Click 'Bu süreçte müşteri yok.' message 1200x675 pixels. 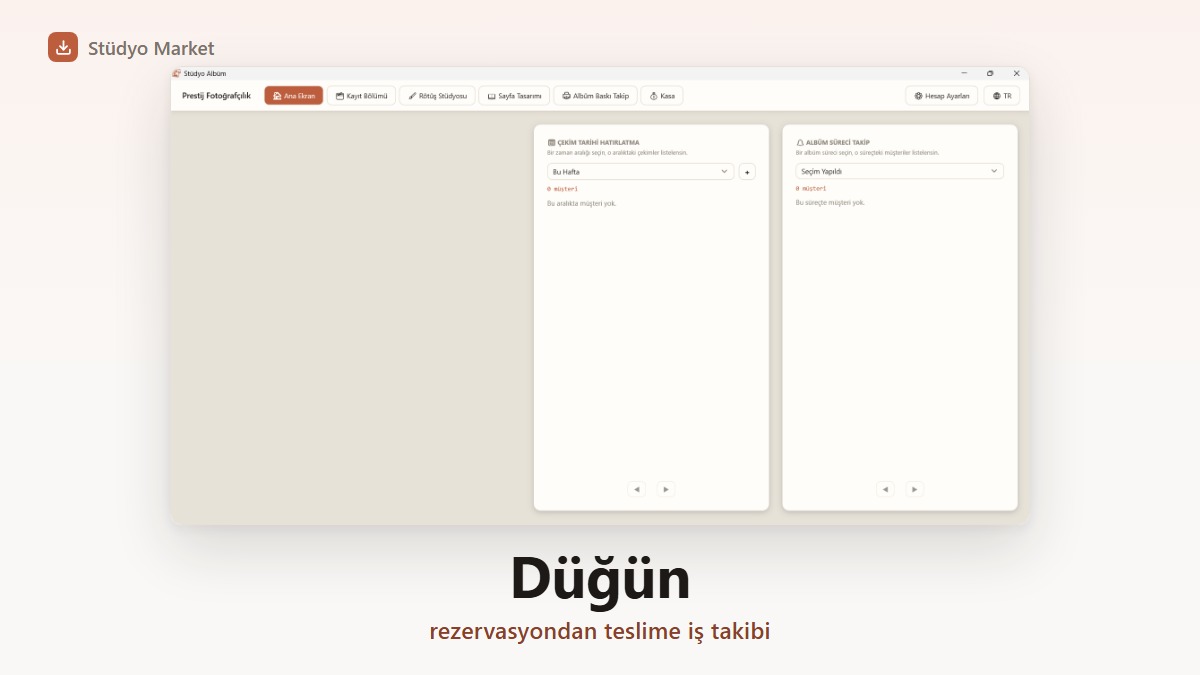pos(830,202)
